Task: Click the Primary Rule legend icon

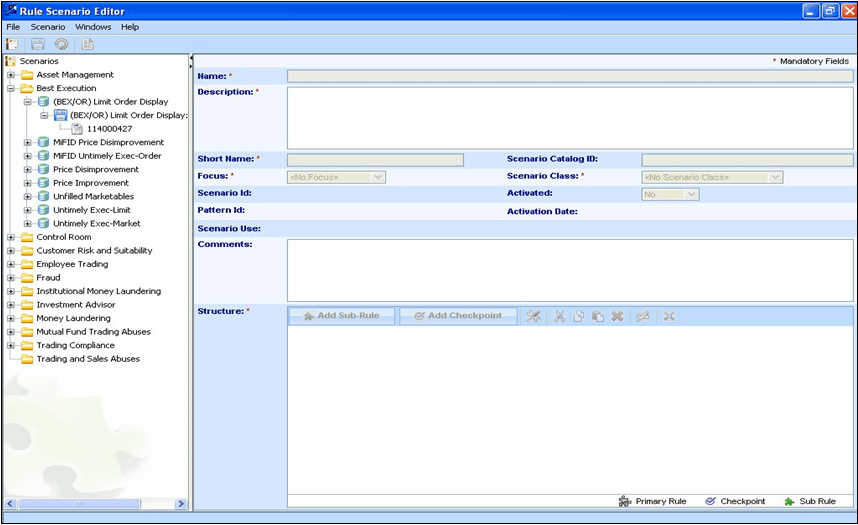Action: click(624, 501)
